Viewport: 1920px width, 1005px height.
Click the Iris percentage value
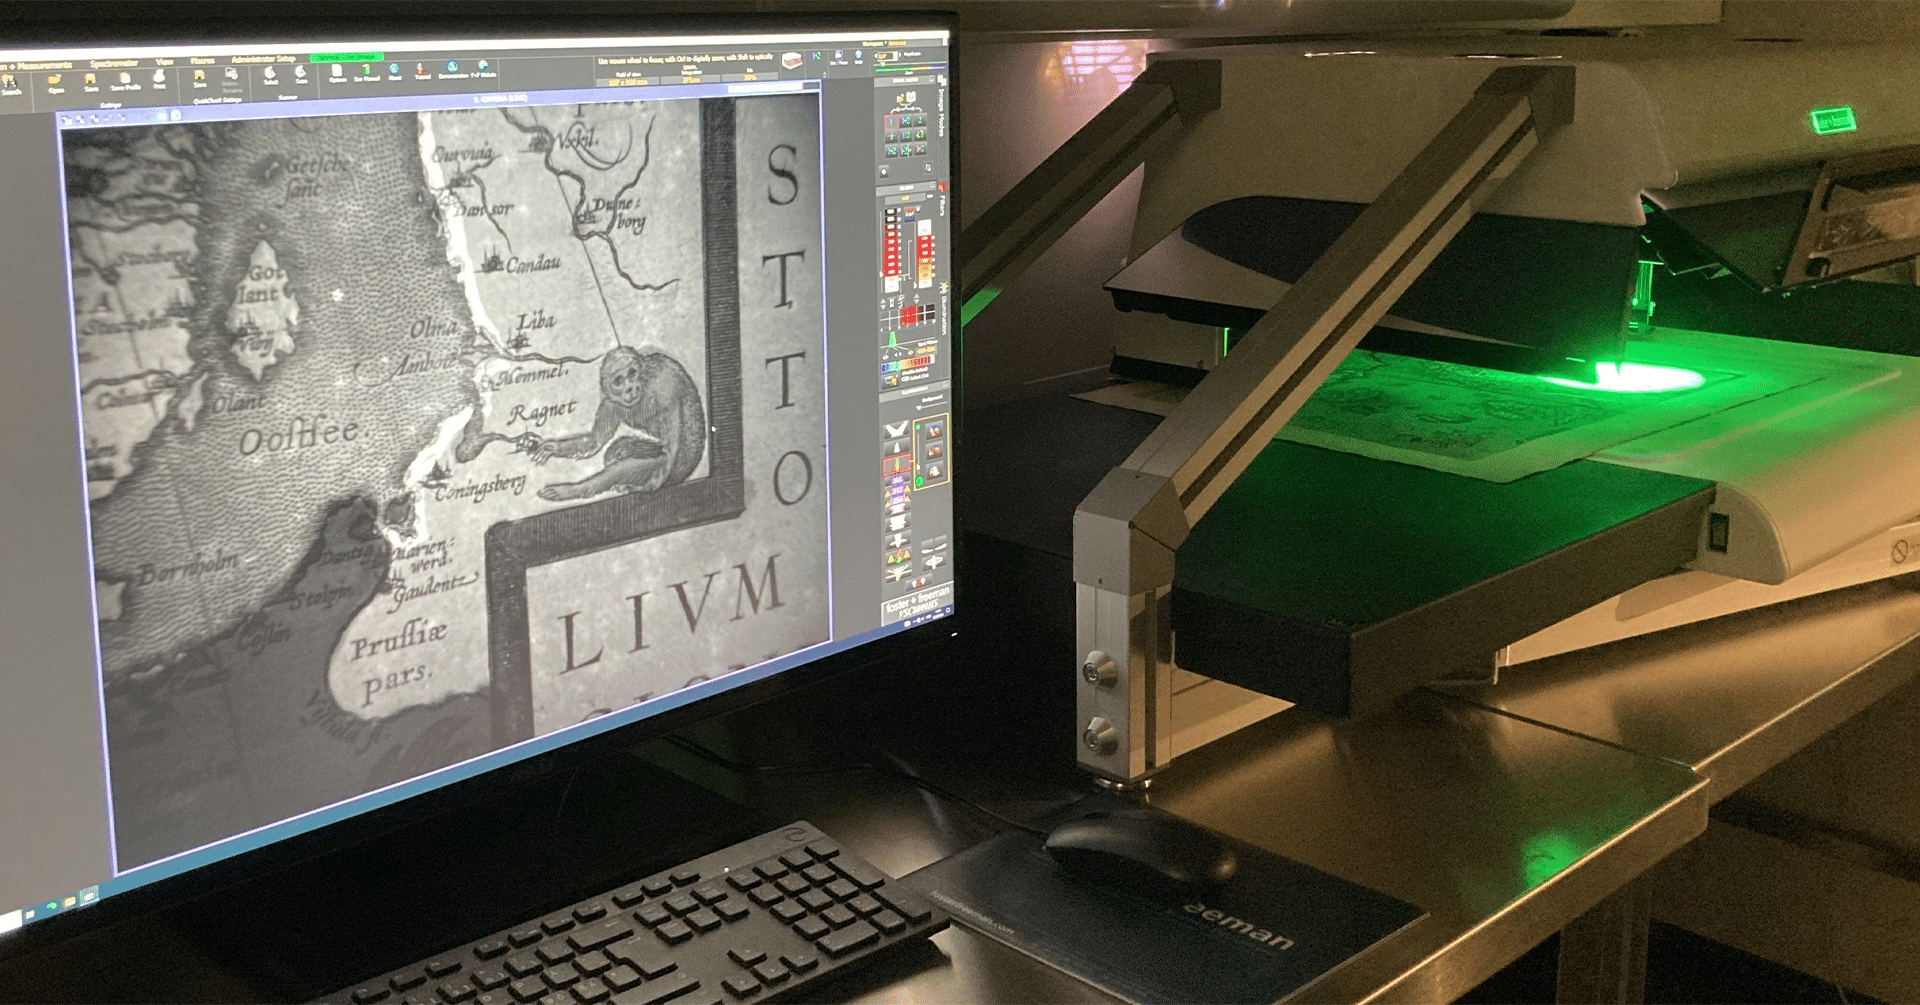point(750,78)
